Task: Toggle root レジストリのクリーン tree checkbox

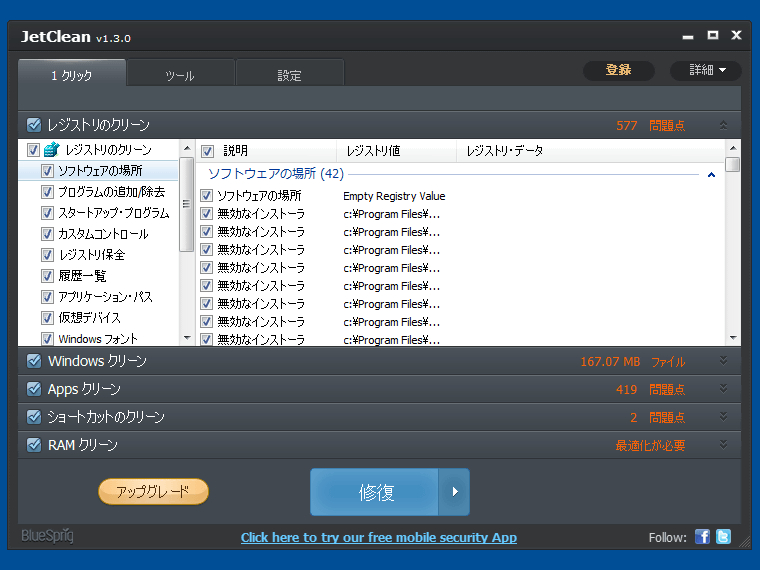Action: click(x=33, y=150)
